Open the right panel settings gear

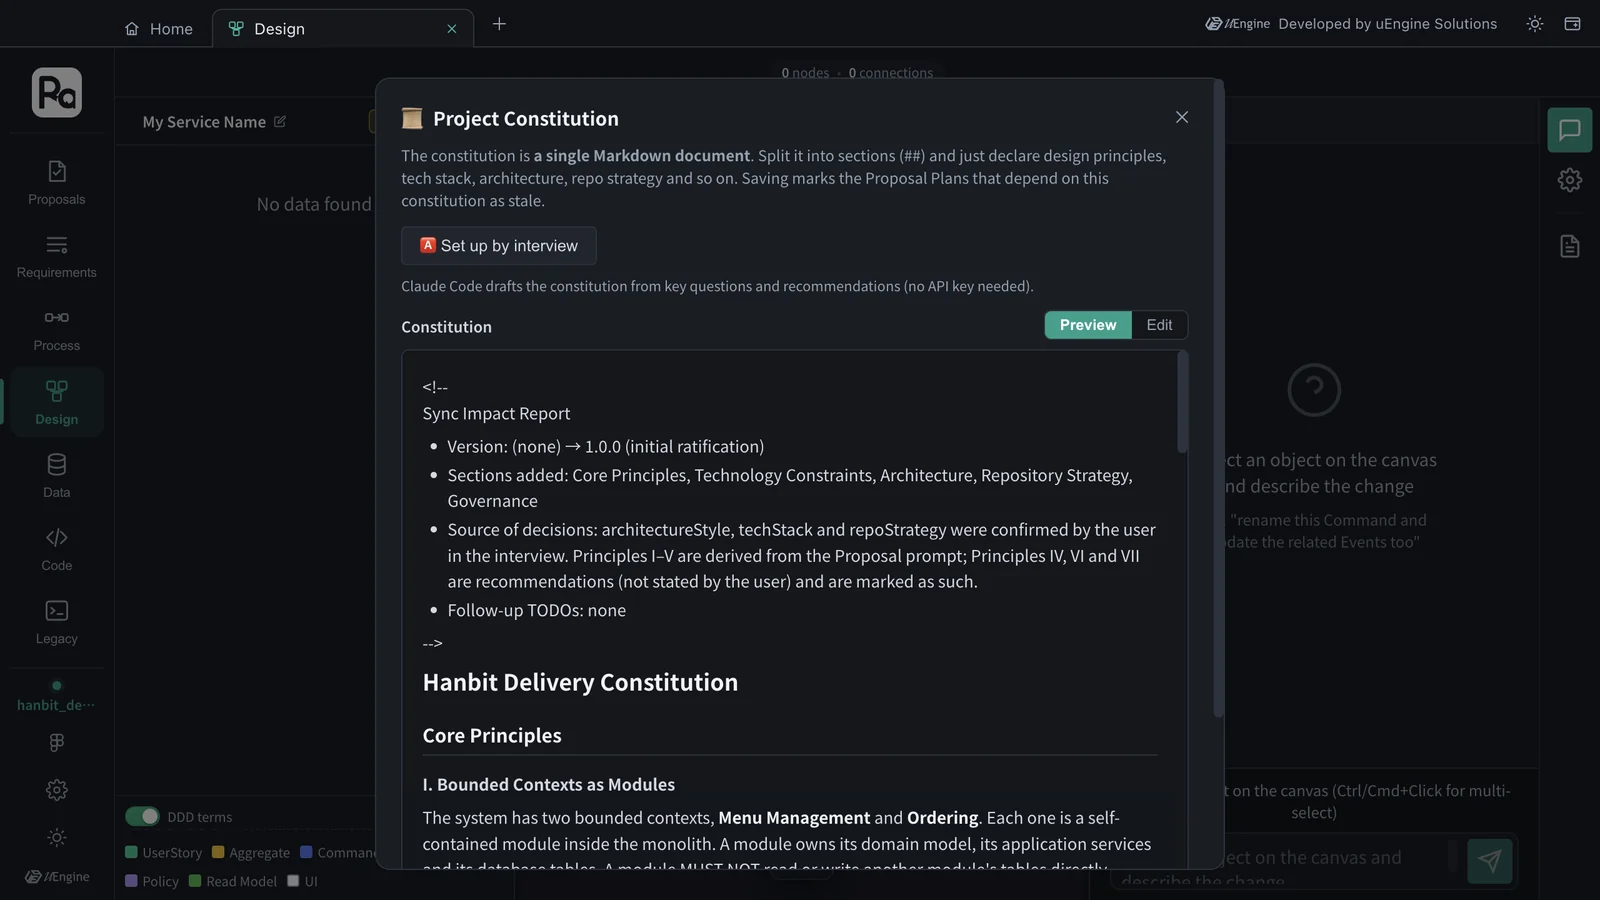pyautogui.click(x=1570, y=180)
